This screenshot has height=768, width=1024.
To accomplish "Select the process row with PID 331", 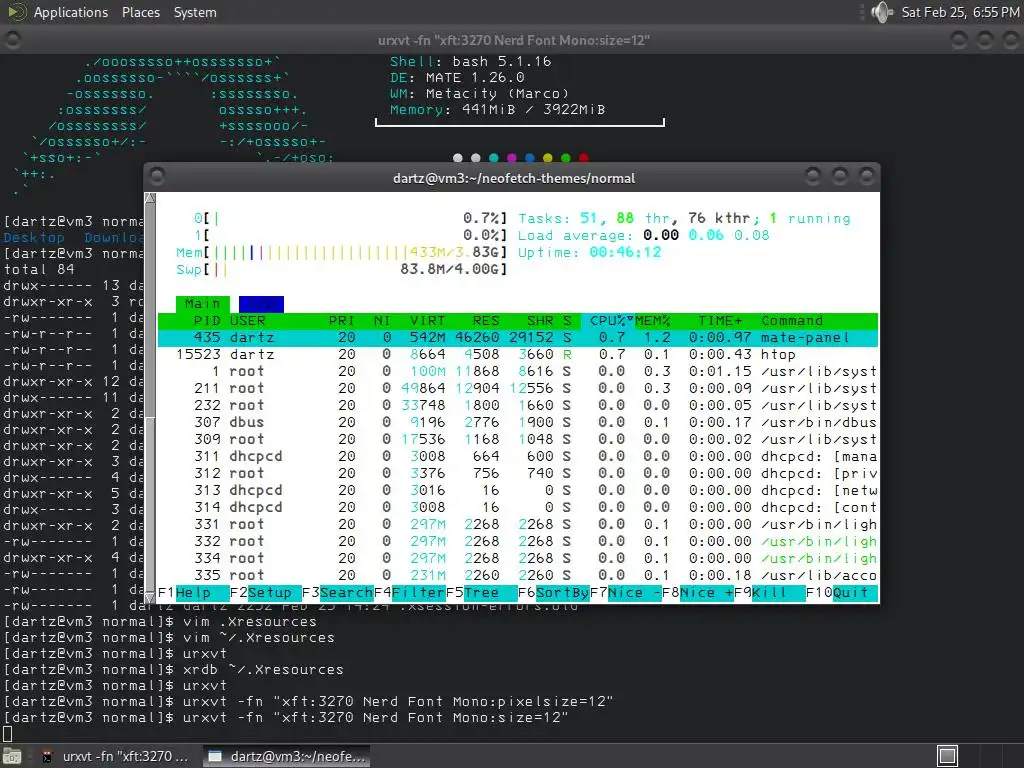I will 518,524.
